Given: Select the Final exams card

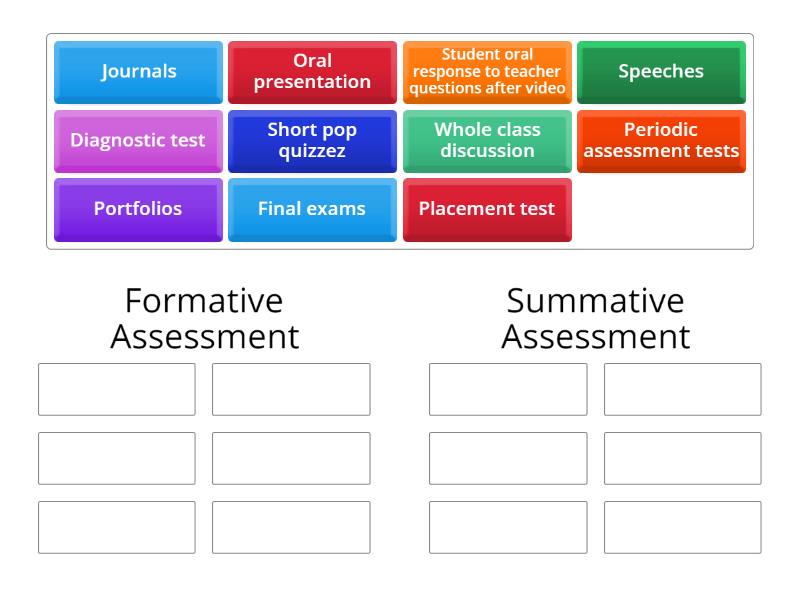Looking at the screenshot, I should pyautogui.click(x=312, y=209).
